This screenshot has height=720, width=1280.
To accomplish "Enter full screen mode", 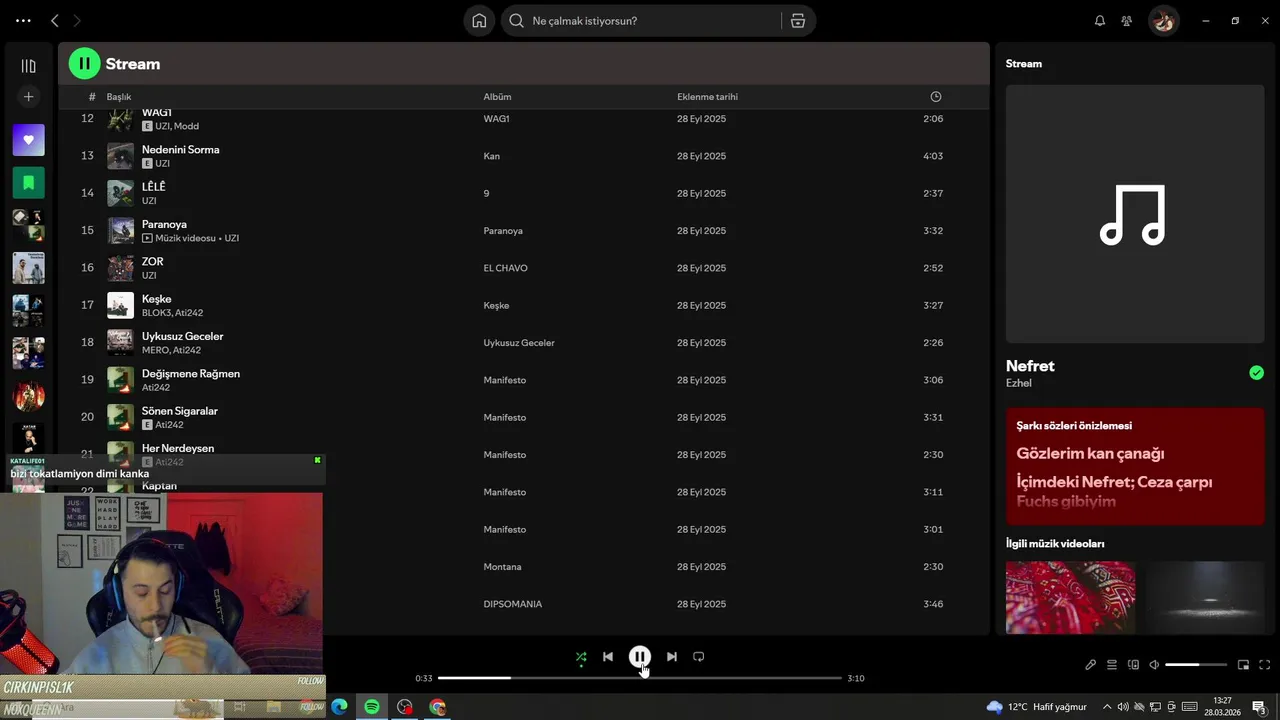I will (x=1265, y=665).
